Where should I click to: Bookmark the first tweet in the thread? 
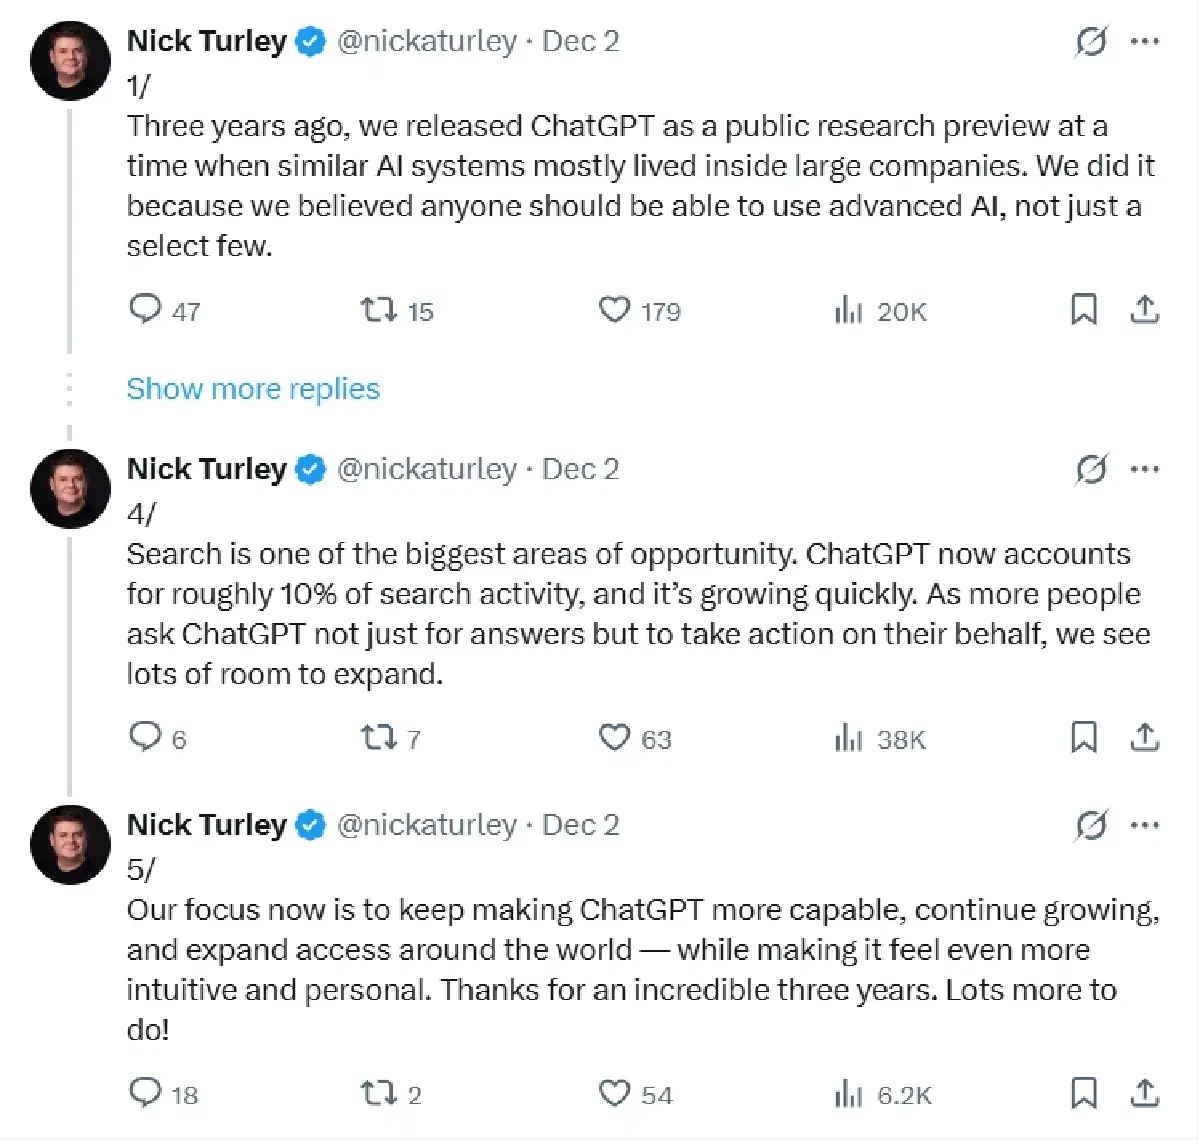point(1085,310)
